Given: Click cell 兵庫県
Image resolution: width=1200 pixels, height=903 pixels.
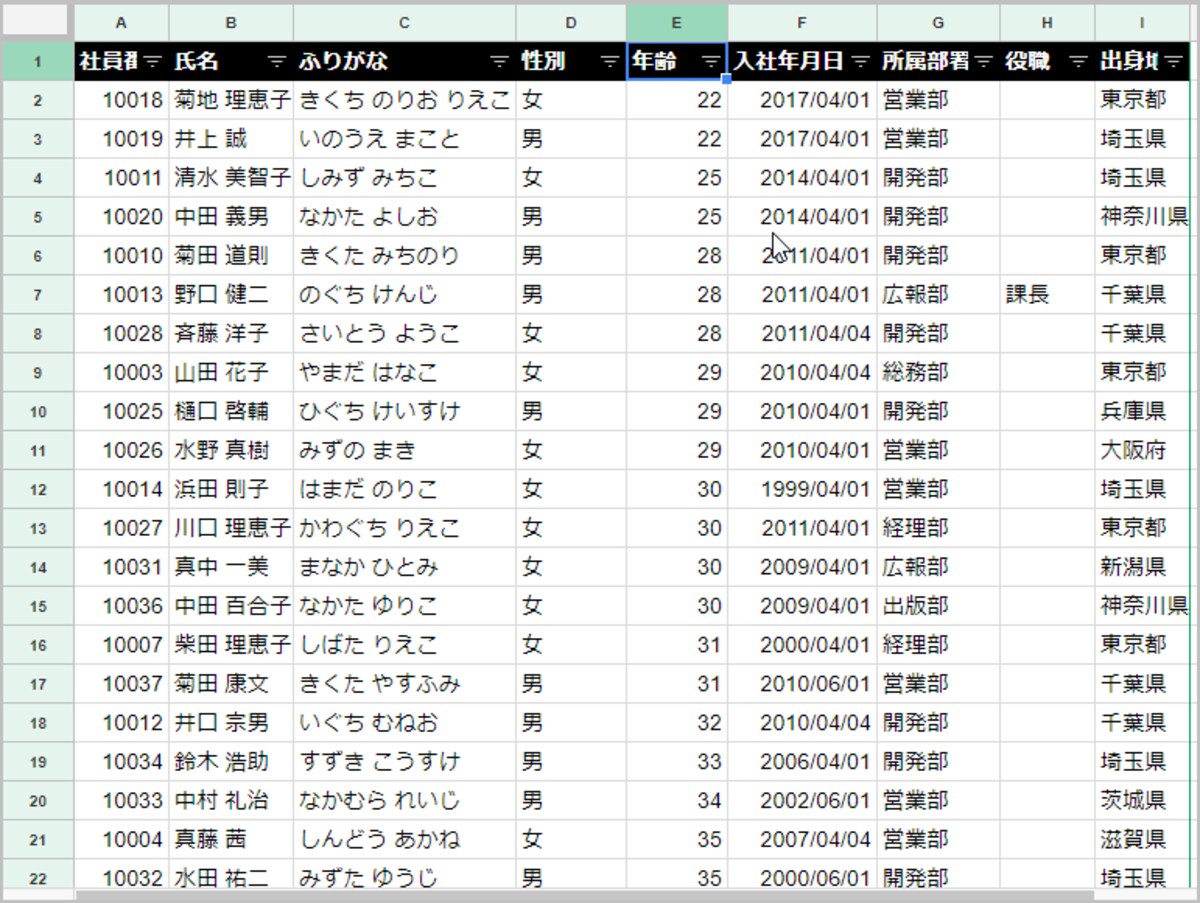Looking at the screenshot, I should (1142, 412).
